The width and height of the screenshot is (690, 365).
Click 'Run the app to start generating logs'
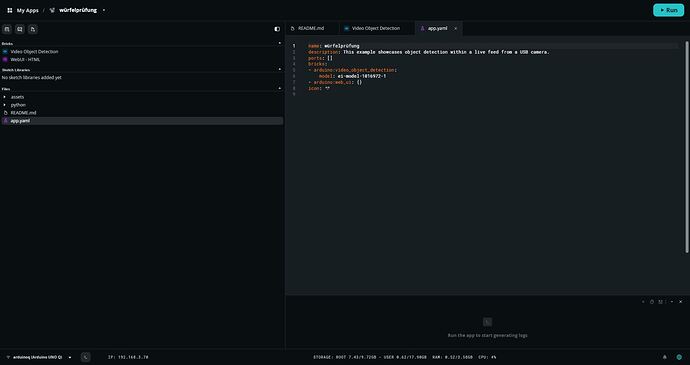click(x=488, y=336)
